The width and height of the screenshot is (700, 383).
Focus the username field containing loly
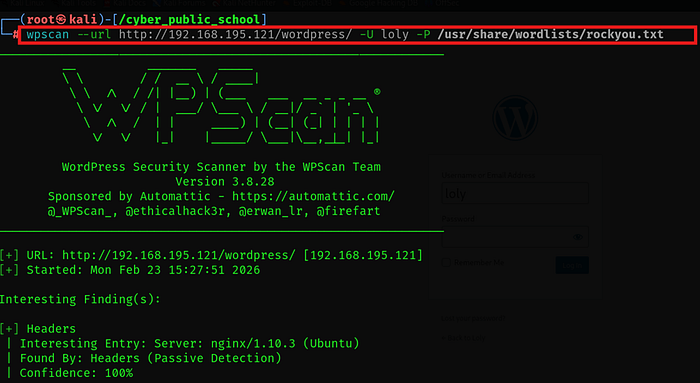tap(515, 194)
